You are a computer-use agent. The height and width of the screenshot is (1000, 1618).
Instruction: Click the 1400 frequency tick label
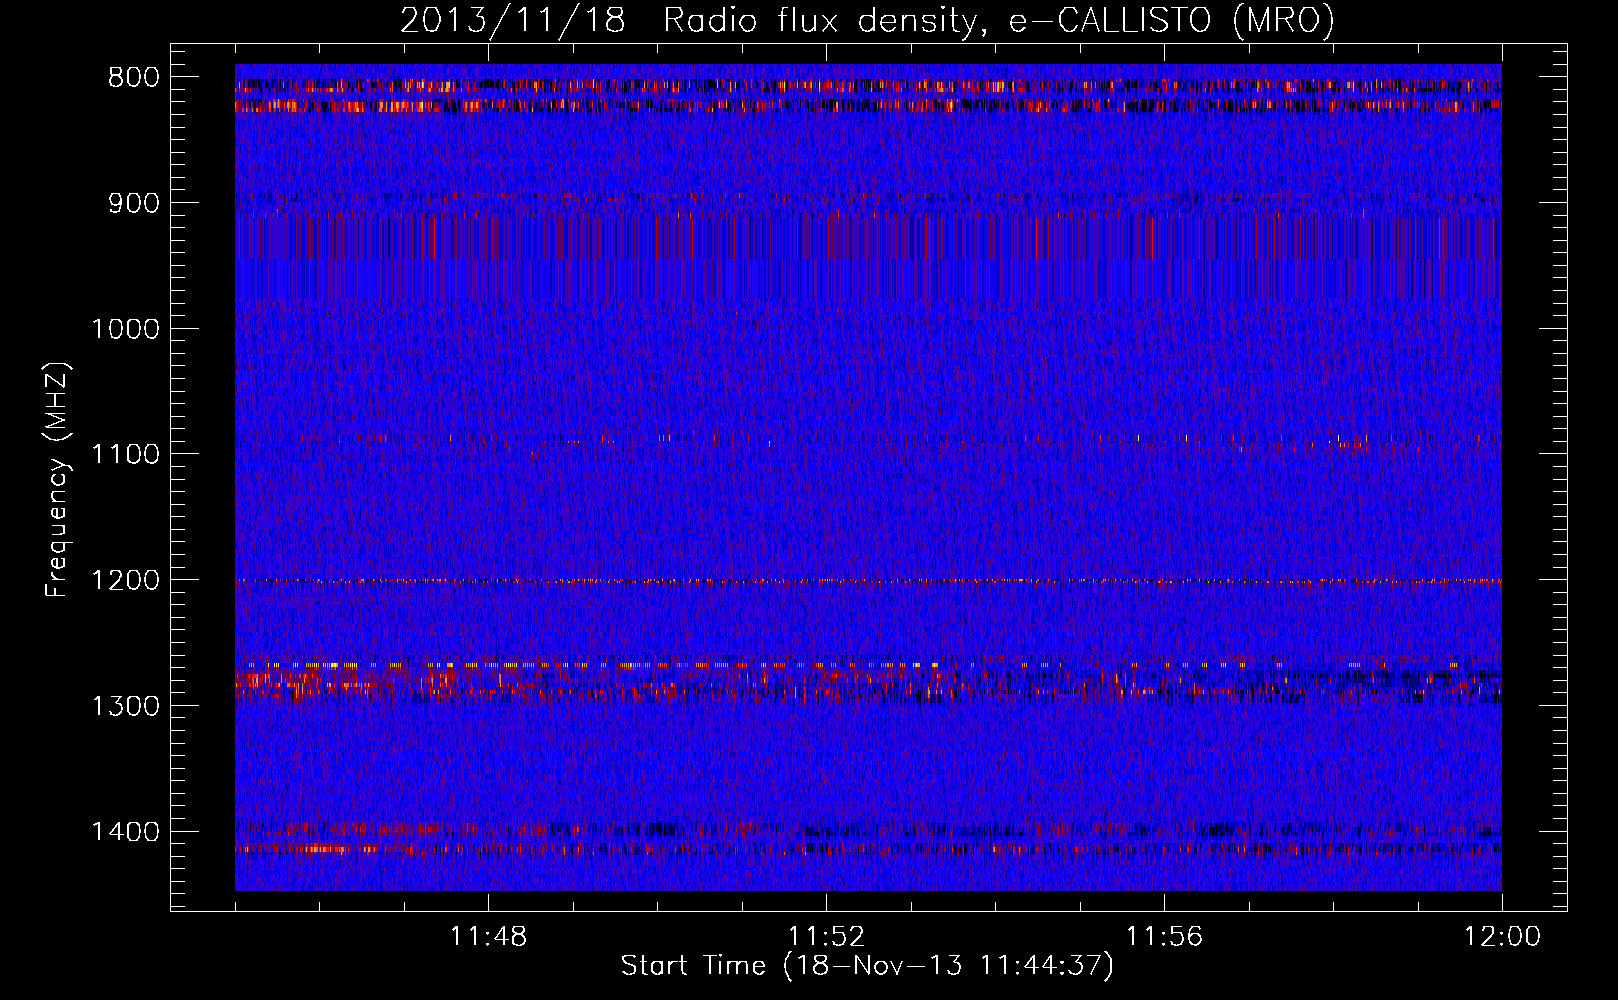pyautogui.click(x=125, y=832)
